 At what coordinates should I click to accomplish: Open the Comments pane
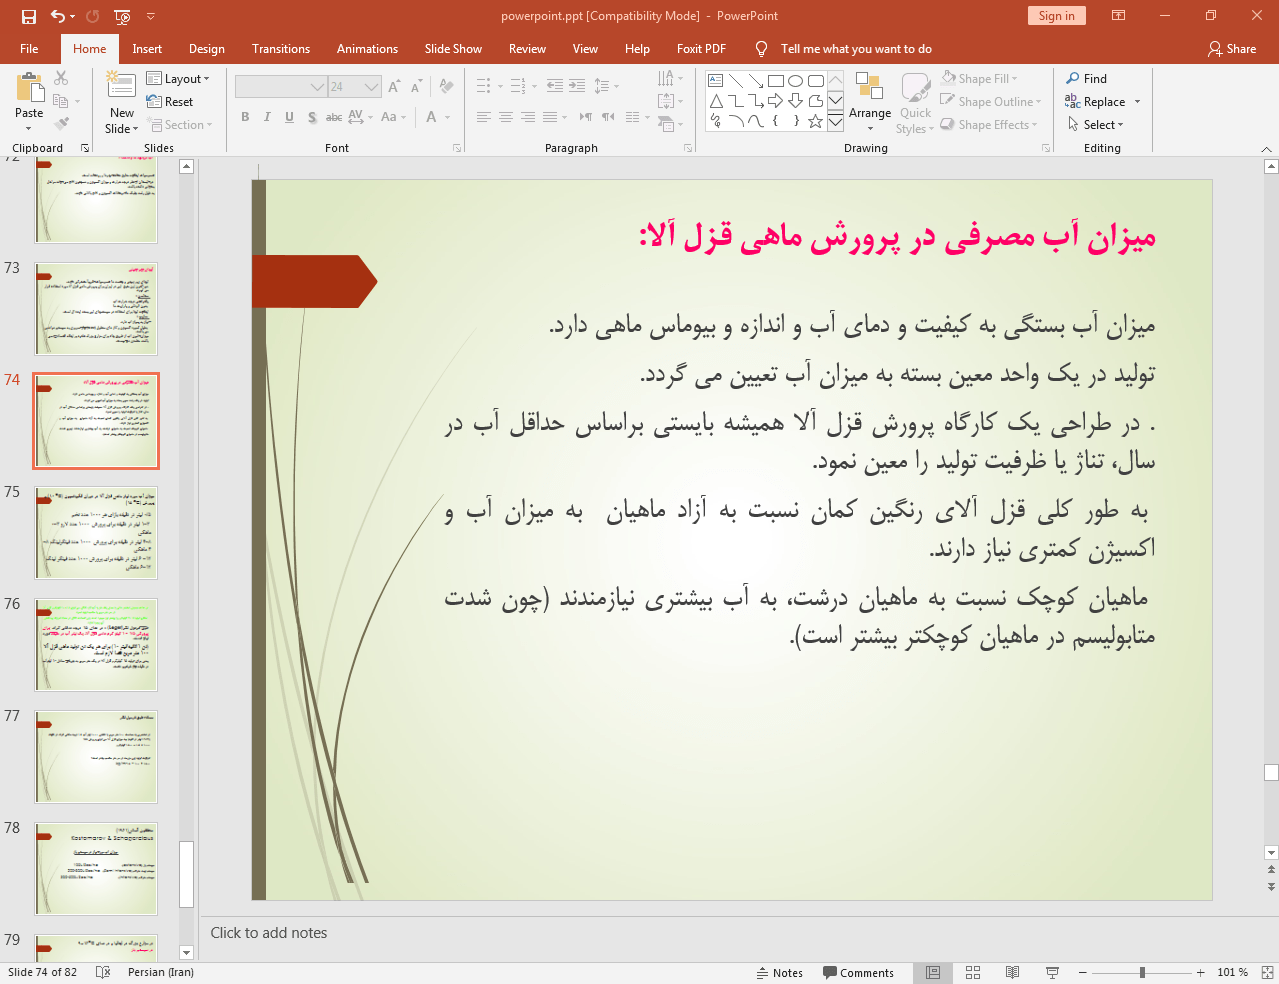click(x=858, y=973)
